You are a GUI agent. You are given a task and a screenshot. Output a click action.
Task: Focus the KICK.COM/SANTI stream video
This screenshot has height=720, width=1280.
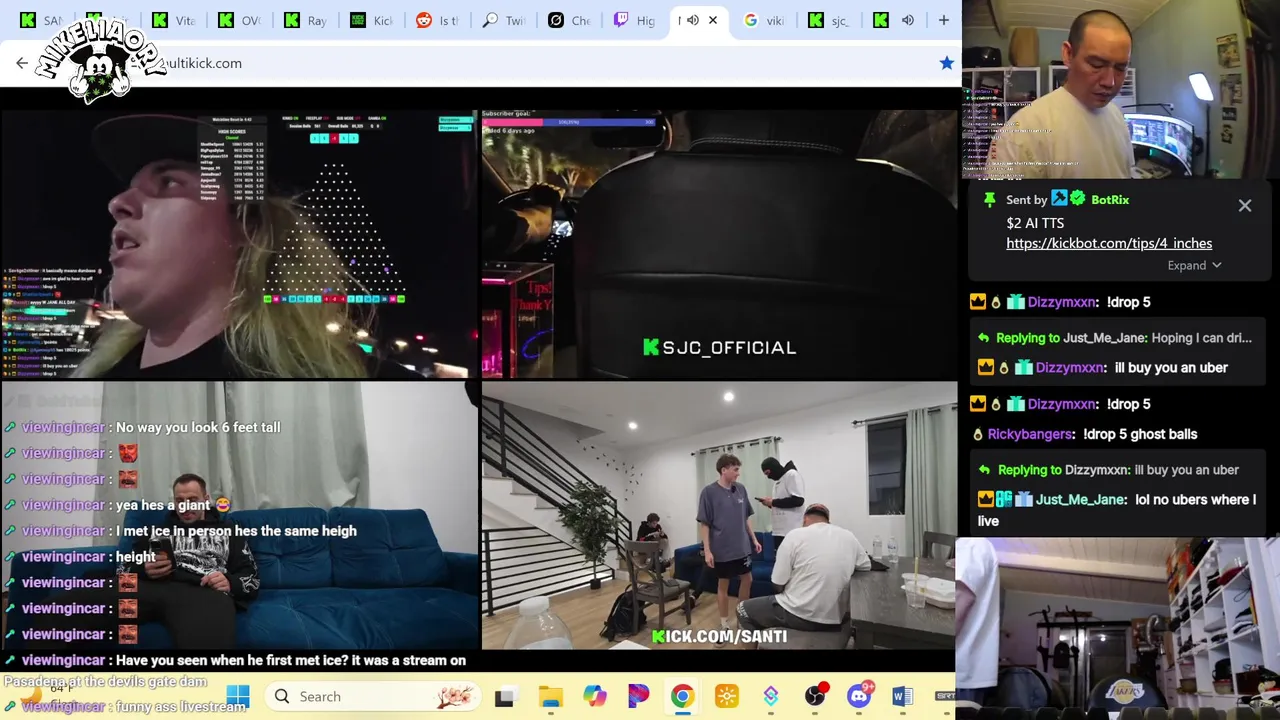(x=719, y=516)
